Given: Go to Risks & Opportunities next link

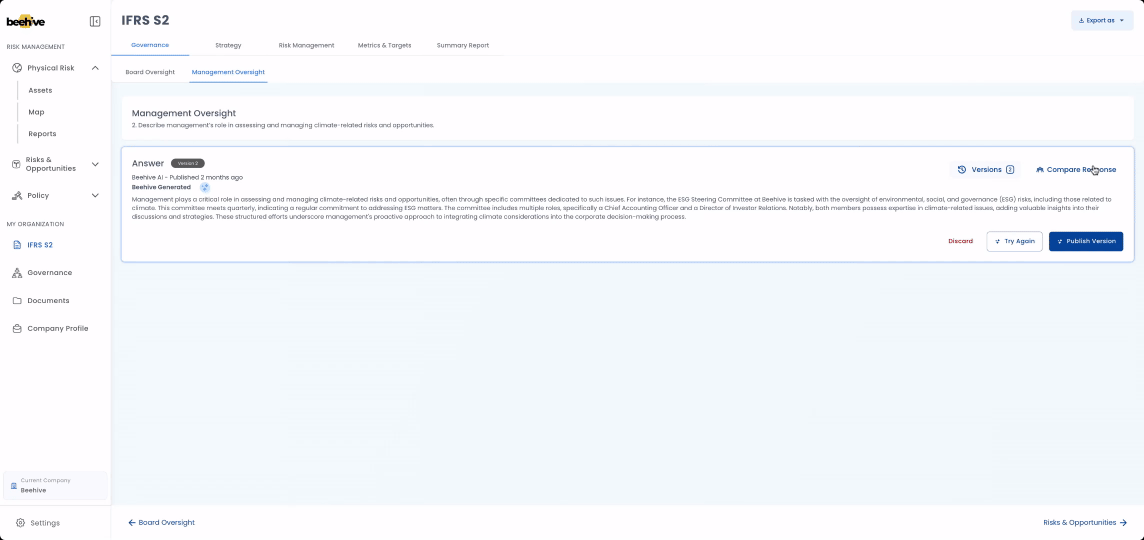Looking at the screenshot, I should [x=1085, y=522].
